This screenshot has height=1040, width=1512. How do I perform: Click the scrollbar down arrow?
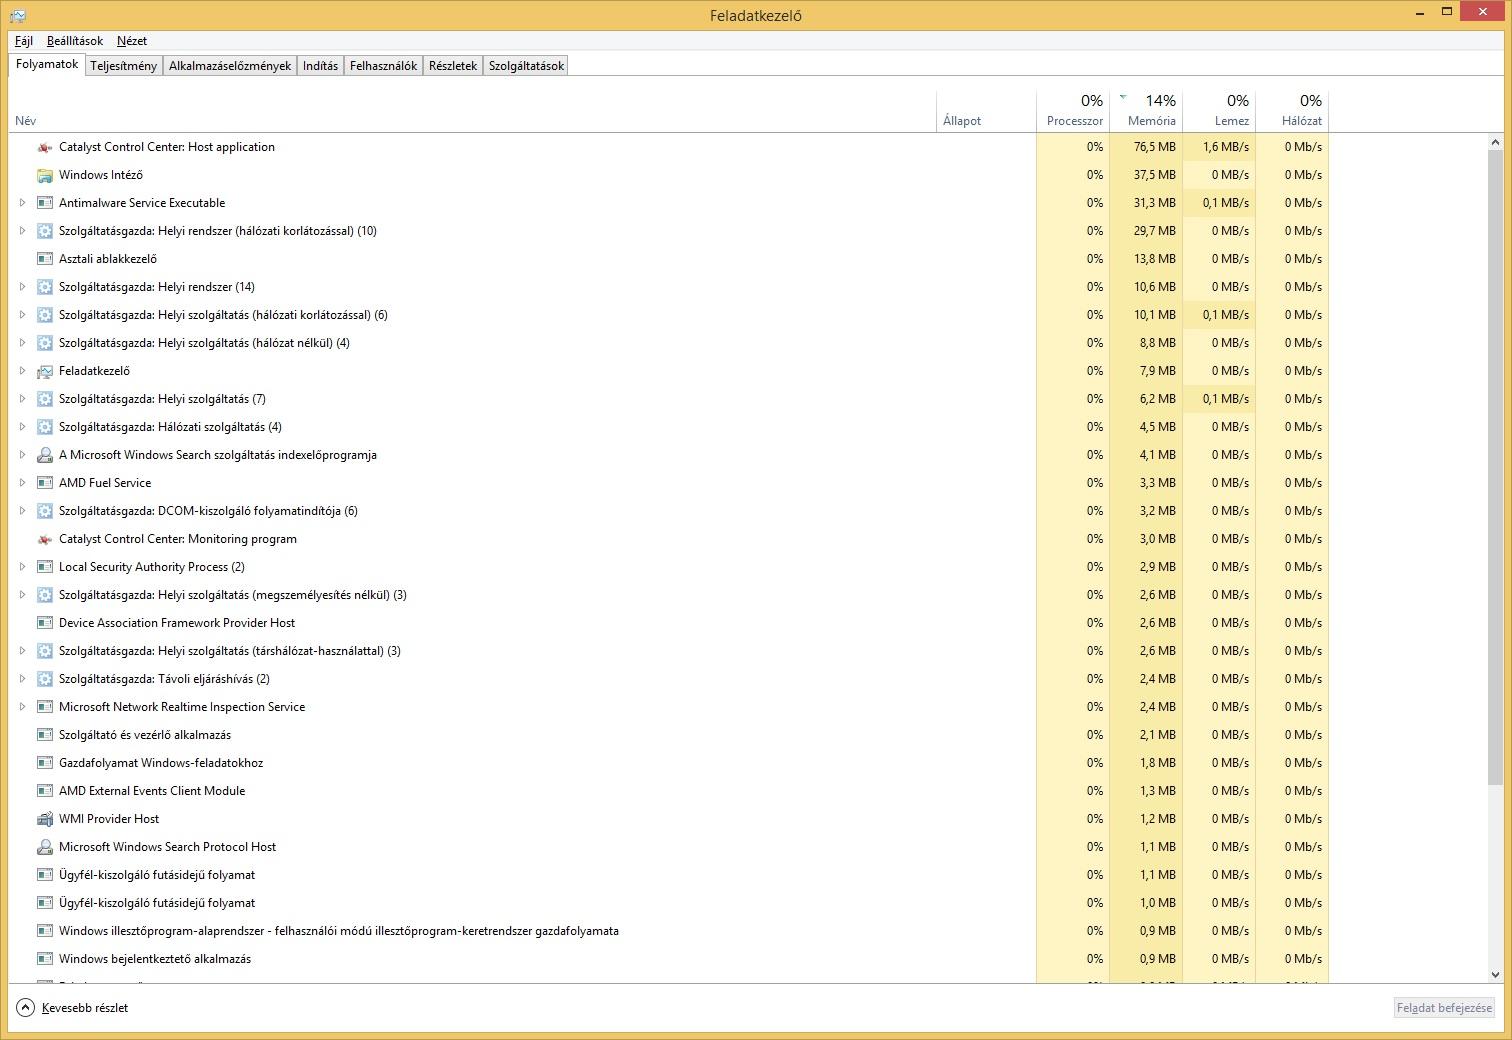(x=1495, y=974)
